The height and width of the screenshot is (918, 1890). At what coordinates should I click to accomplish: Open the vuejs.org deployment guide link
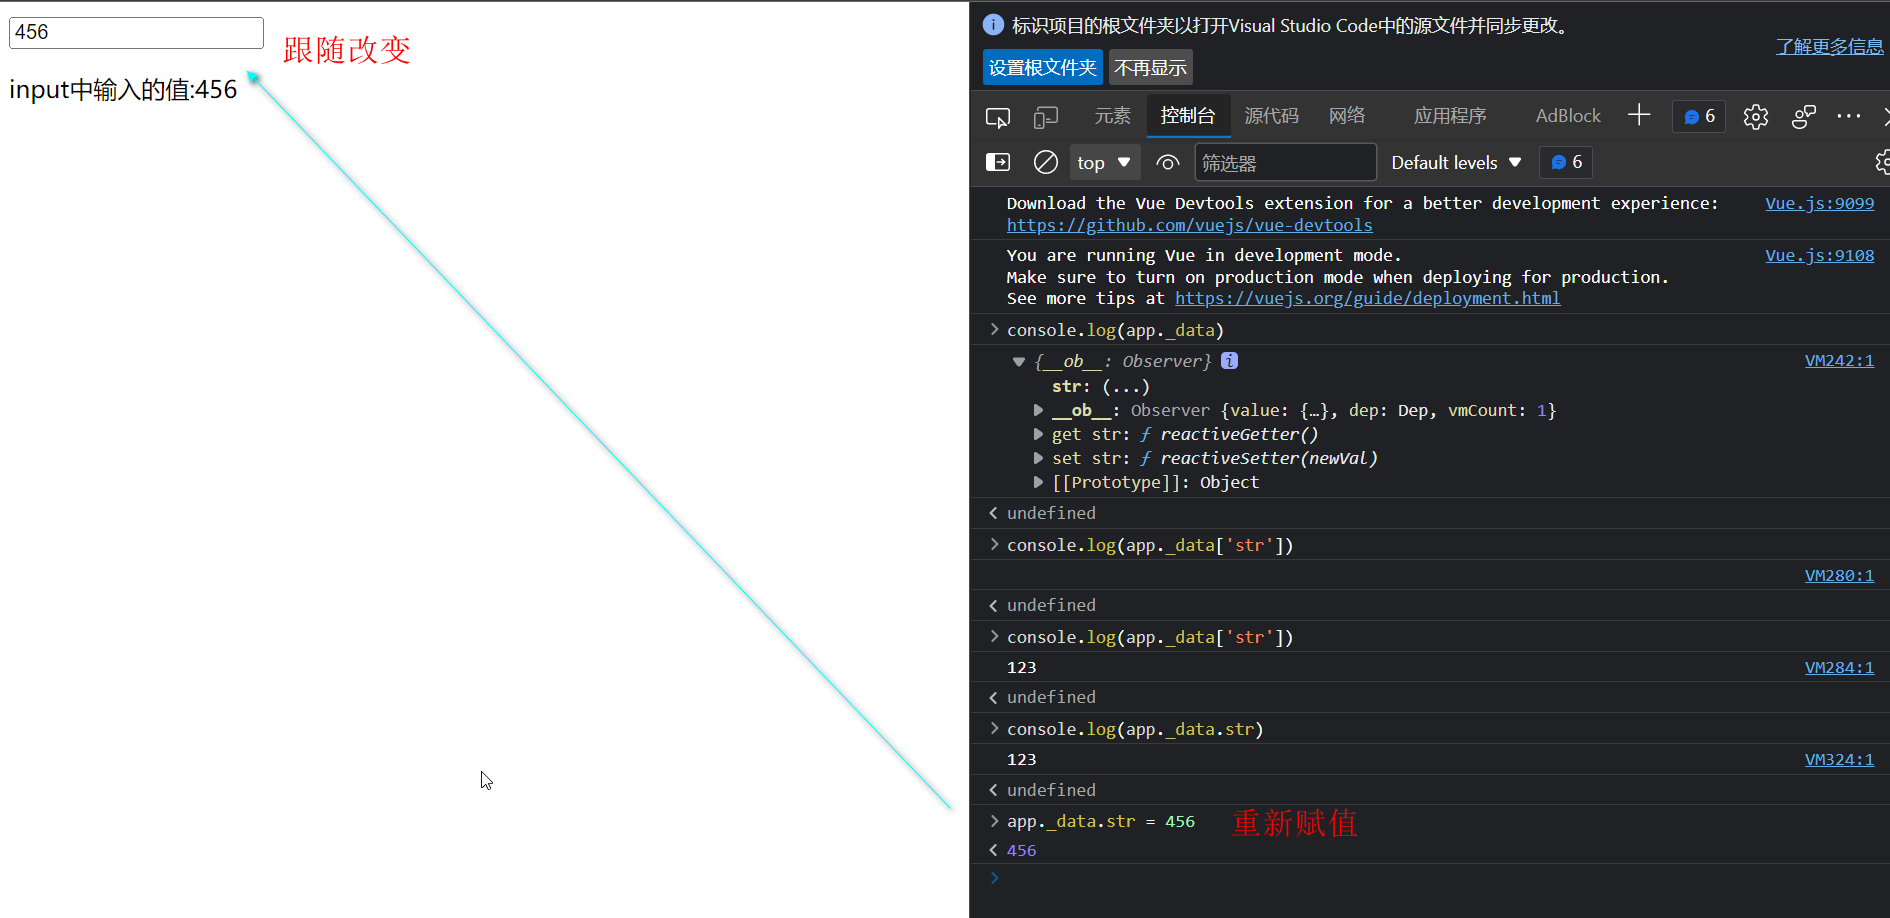point(1367,298)
